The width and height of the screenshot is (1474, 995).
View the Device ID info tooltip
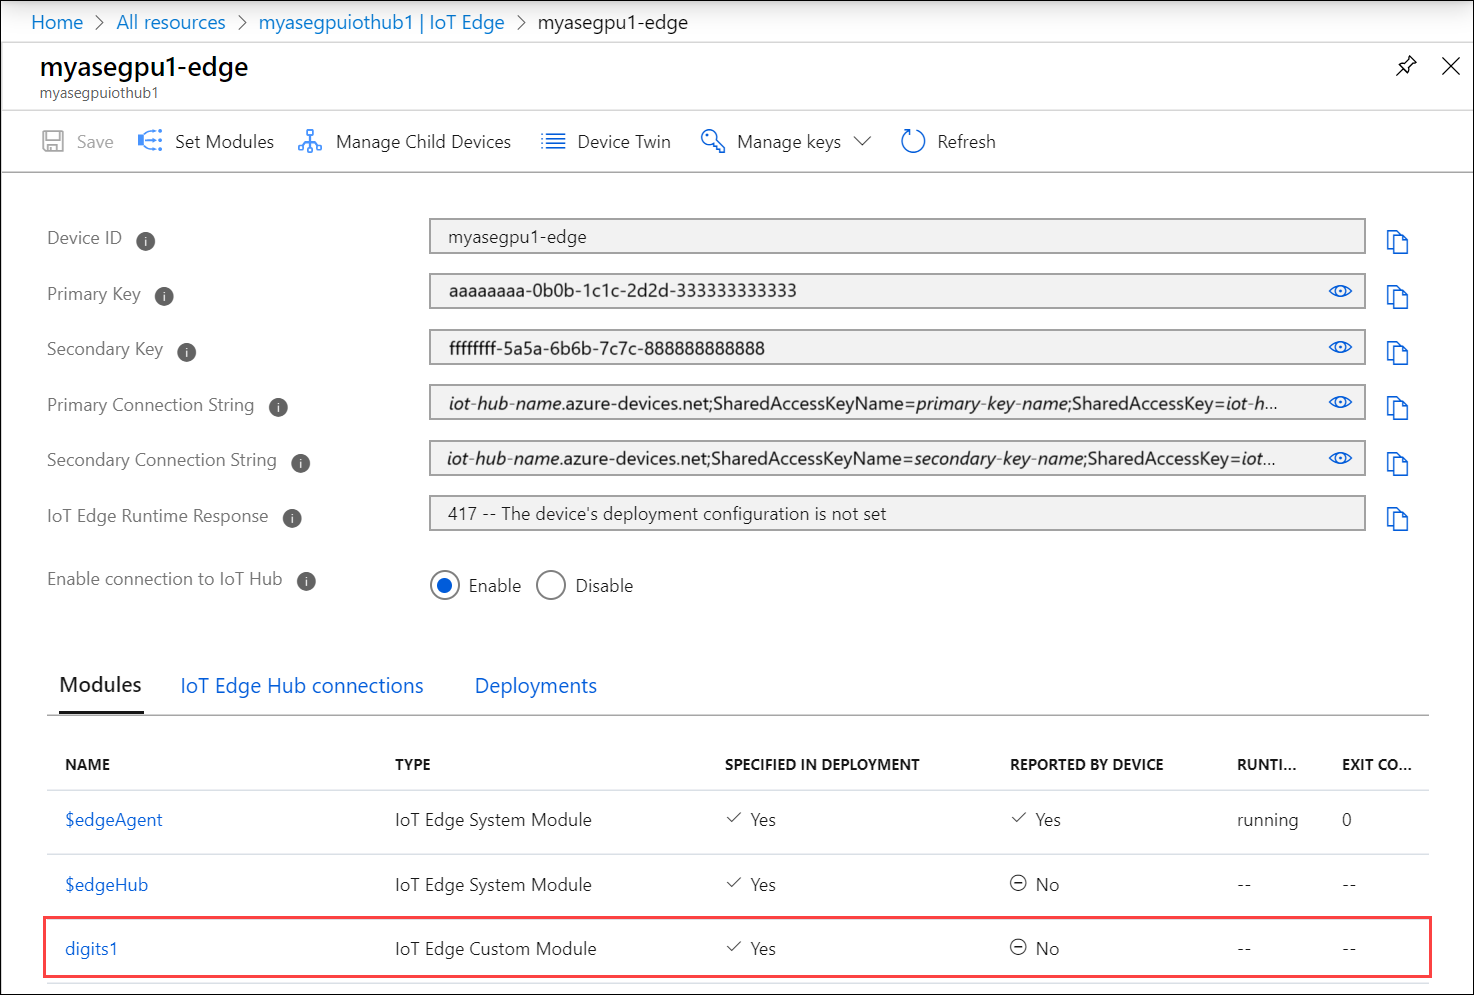[145, 240]
